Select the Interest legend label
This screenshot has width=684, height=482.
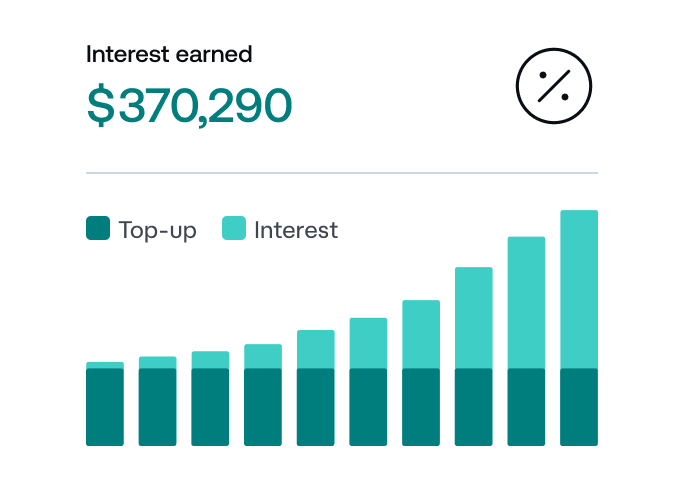pos(296,230)
